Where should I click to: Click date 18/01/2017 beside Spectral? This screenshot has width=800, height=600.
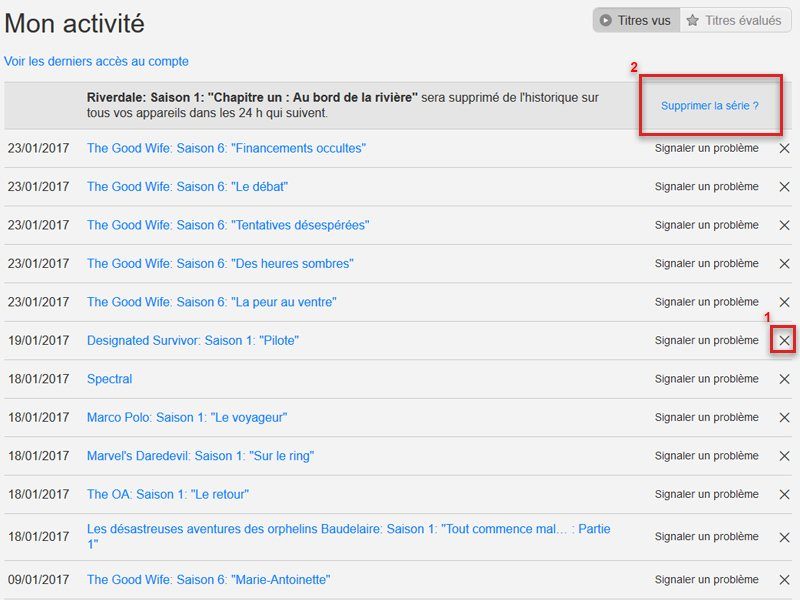click(38, 379)
